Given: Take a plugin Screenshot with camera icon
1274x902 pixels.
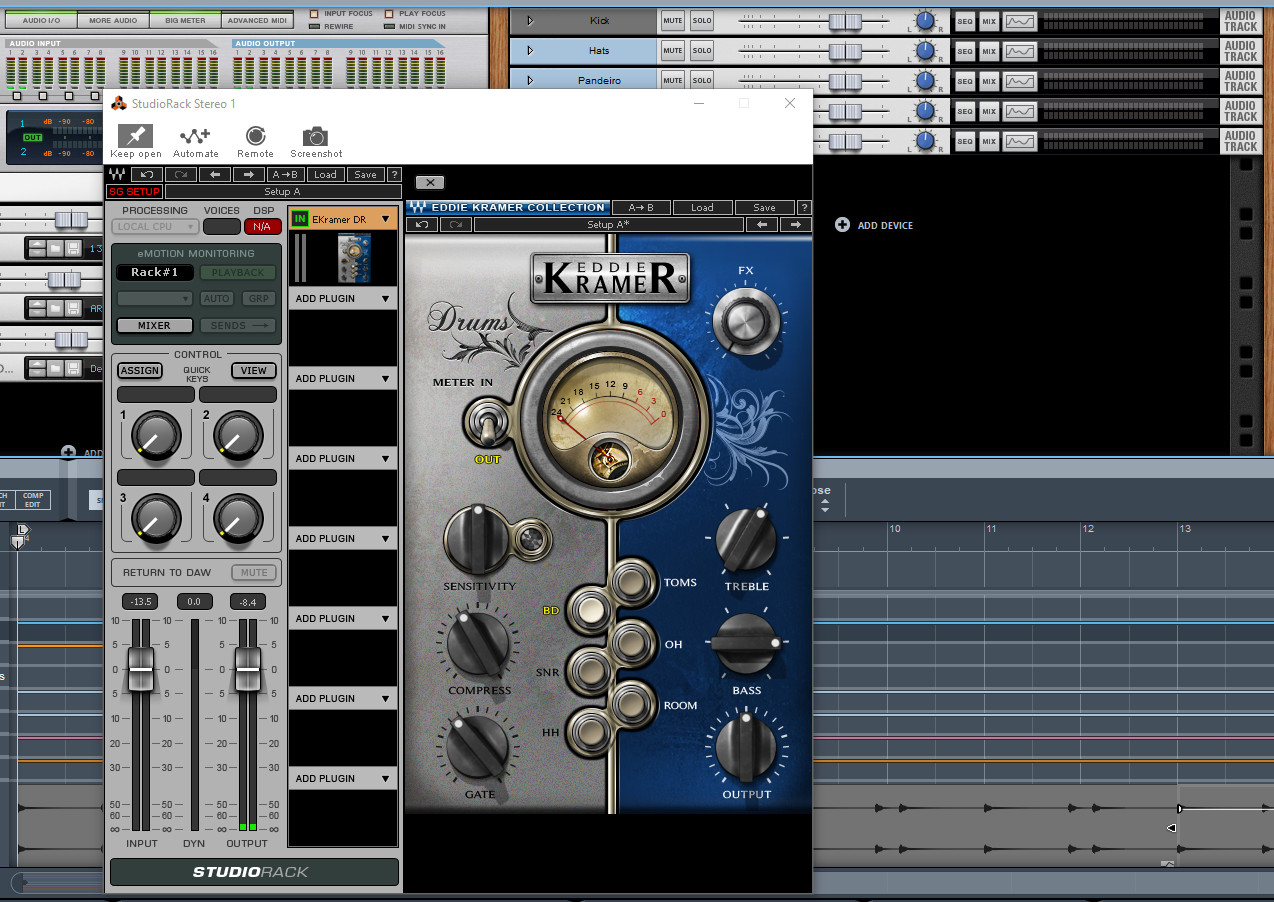Looking at the screenshot, I should tap(316, 136).
